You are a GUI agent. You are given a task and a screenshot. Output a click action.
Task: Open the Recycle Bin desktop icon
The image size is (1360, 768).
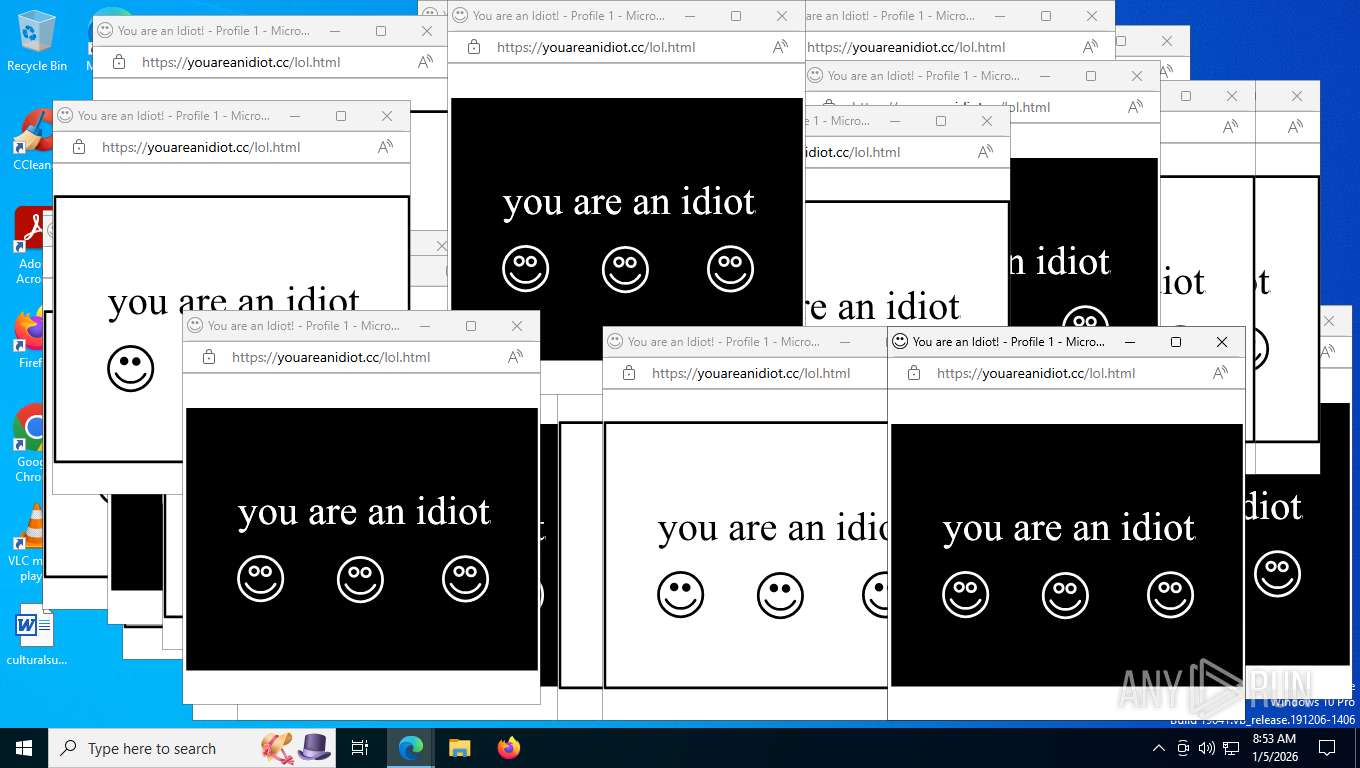point(36,40)
